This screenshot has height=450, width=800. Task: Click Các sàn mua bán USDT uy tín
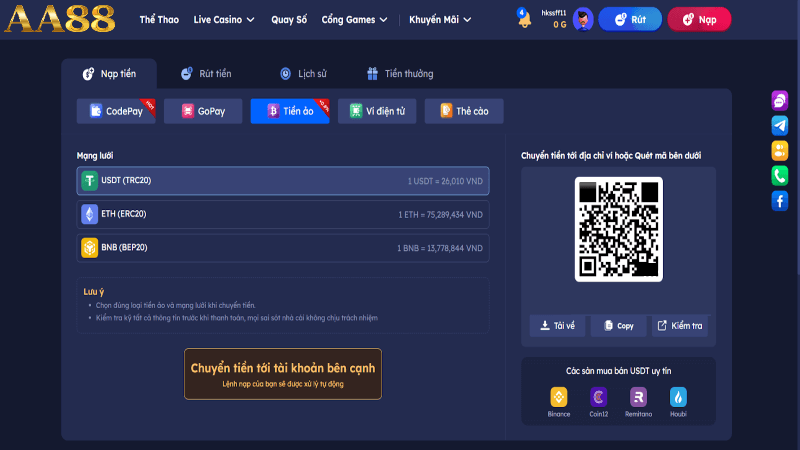click(618, 371)
